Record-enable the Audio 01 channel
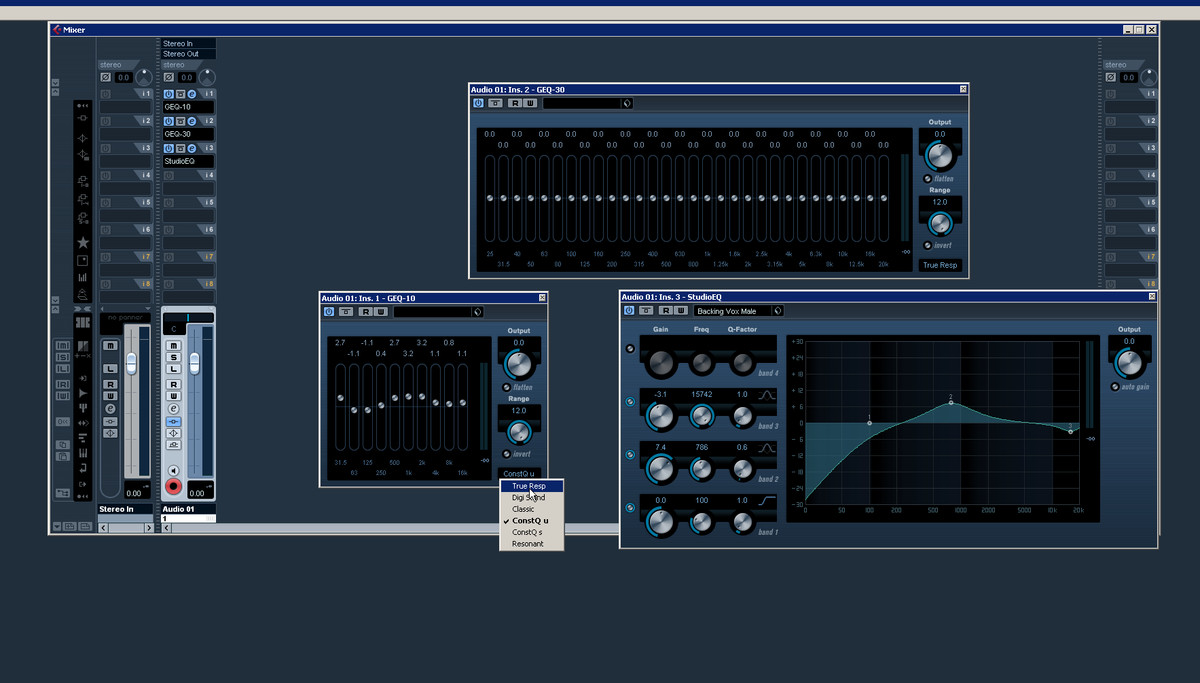 pyautogui.click(x=173, y=487)
